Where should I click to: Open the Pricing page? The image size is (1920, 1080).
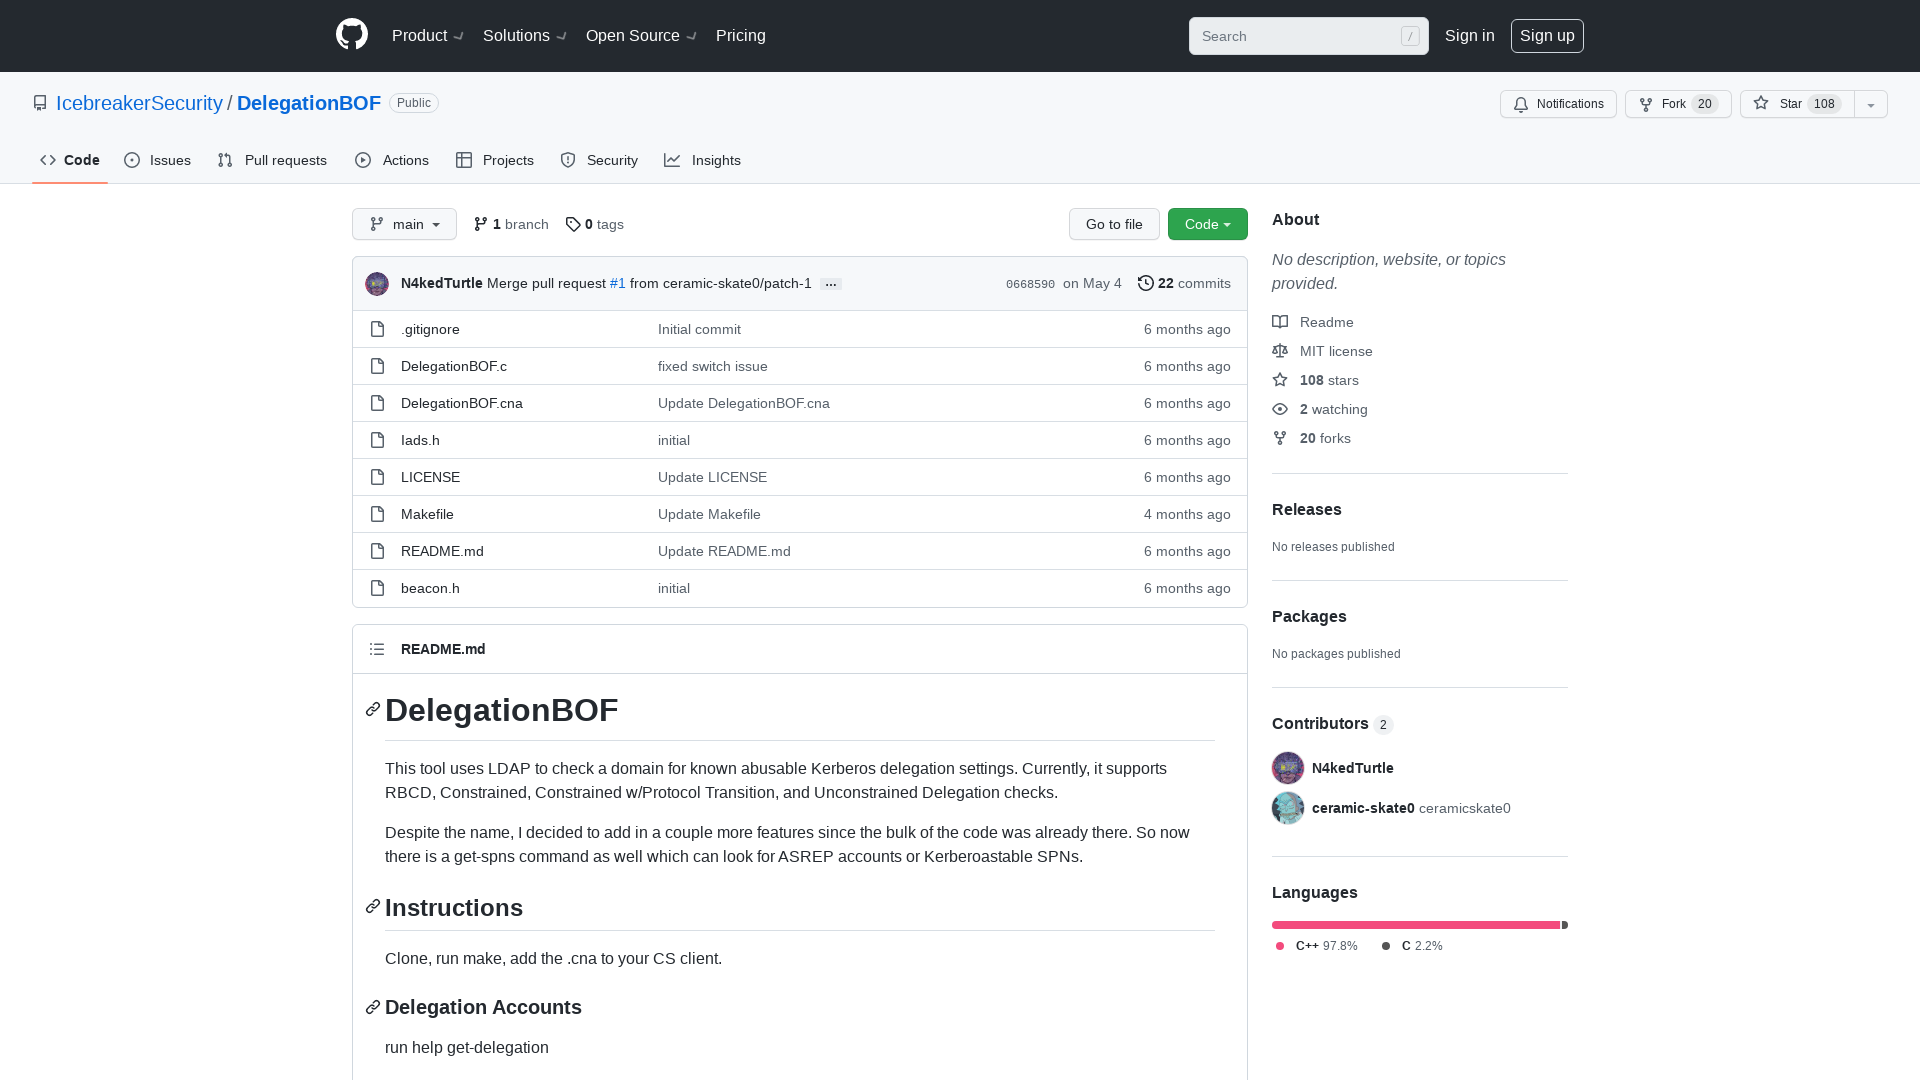741,35
